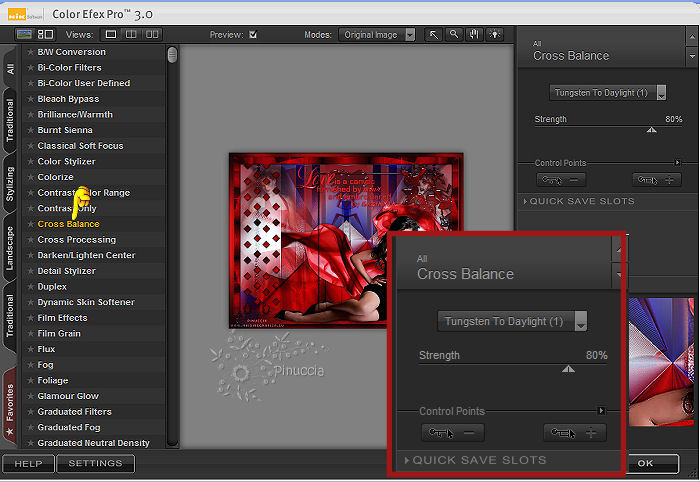Select Darken/Lighten Center filter
Image resolution: width=700 pixels, height=482 pixels.
point(86,255)
